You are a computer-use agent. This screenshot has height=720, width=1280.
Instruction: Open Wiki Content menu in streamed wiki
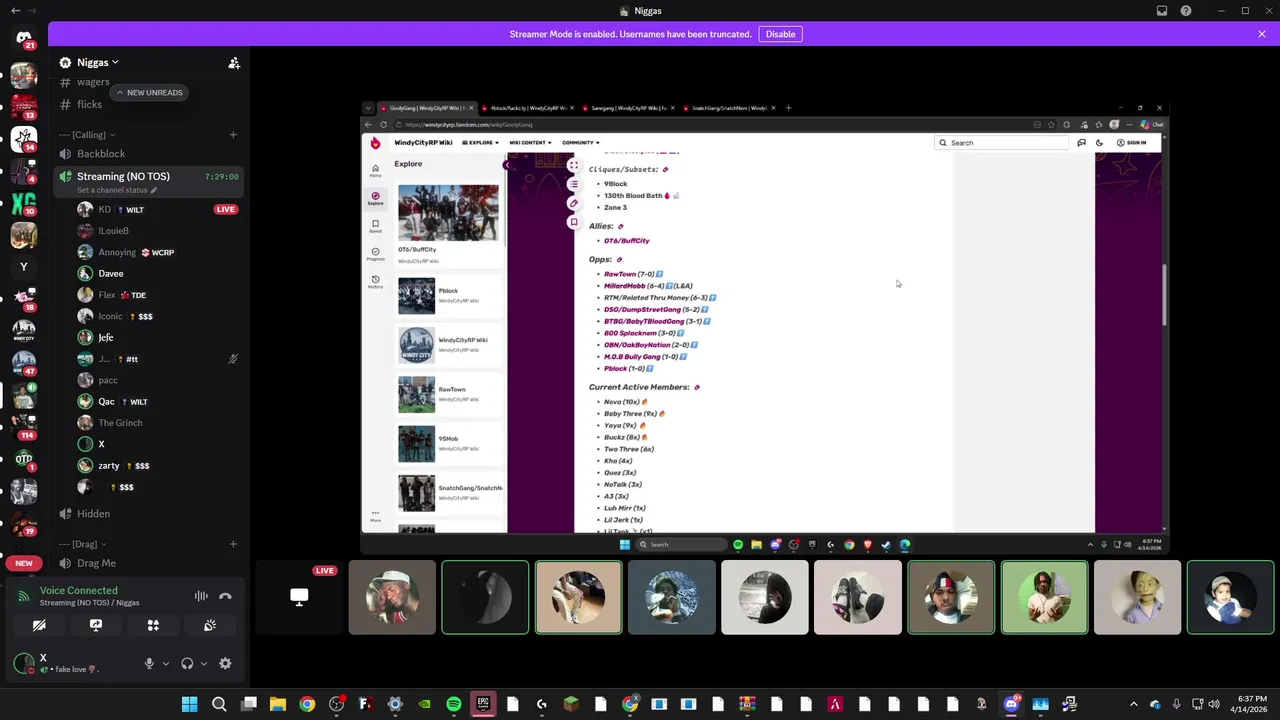click(530, 143)
